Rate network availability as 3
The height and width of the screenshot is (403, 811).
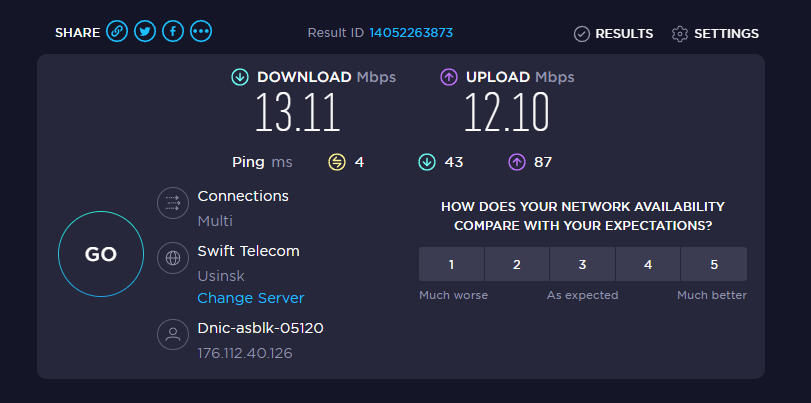click(582, 265)
